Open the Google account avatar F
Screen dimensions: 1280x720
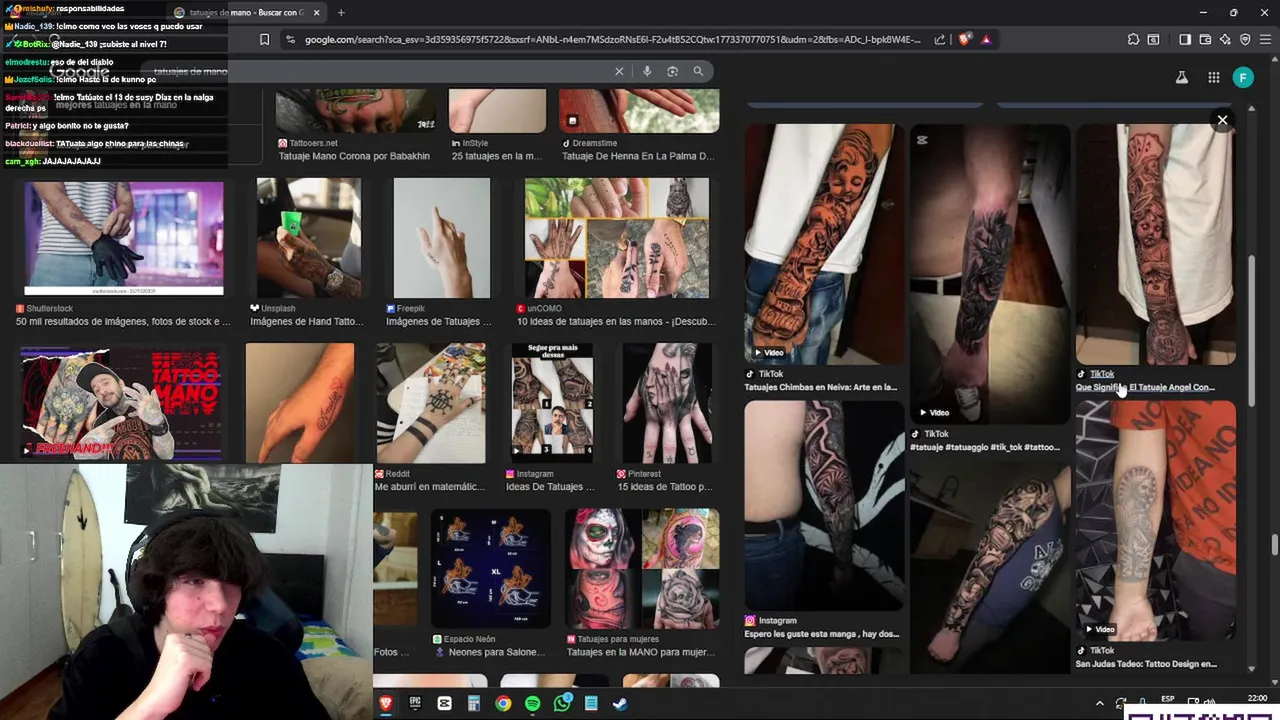tap(1243, 77)
